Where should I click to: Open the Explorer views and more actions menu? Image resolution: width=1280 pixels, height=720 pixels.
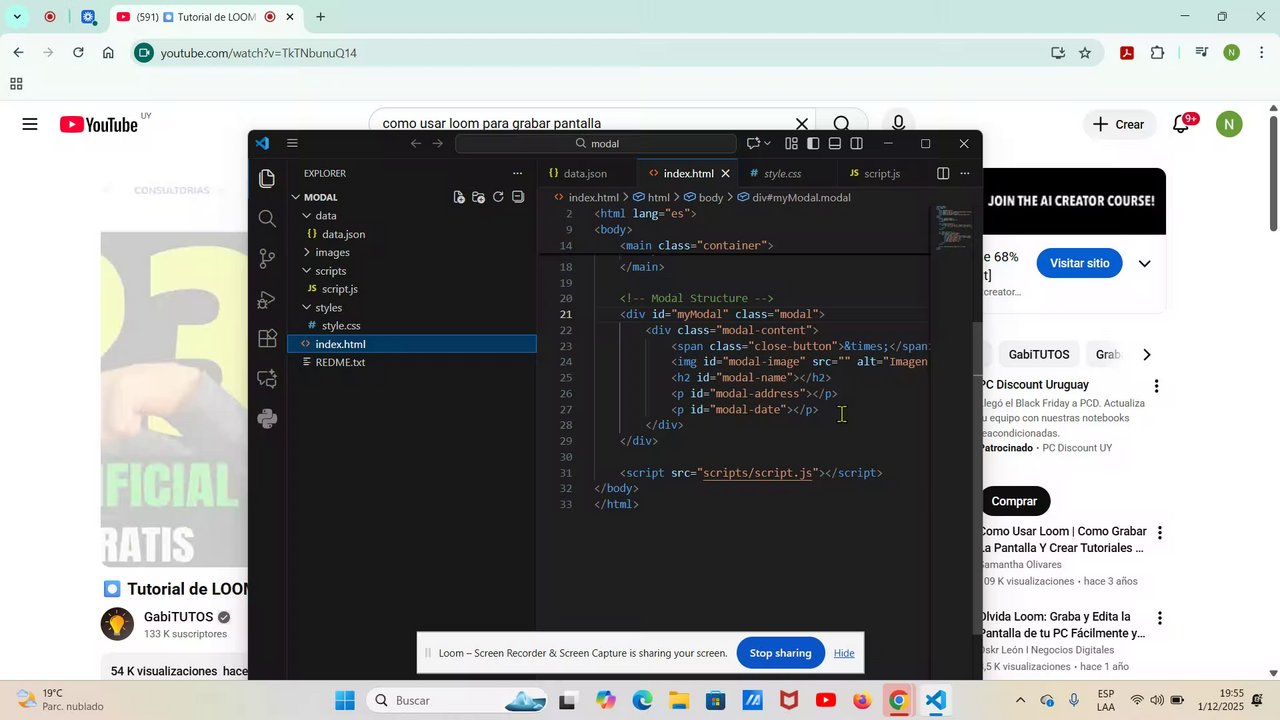pos(517,173)
